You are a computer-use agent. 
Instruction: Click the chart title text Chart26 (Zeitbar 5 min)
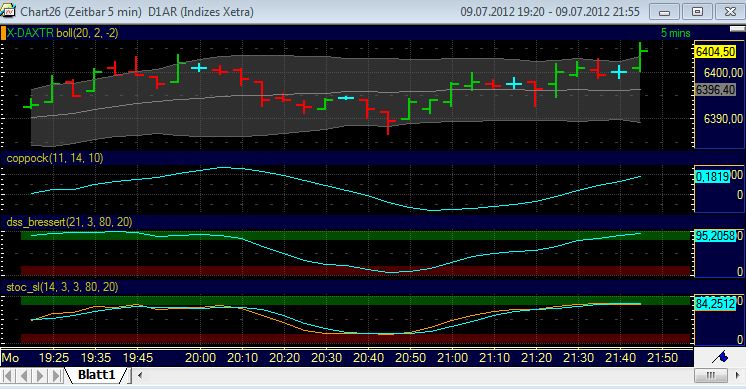pyautogui.click(x=81, y=11)
